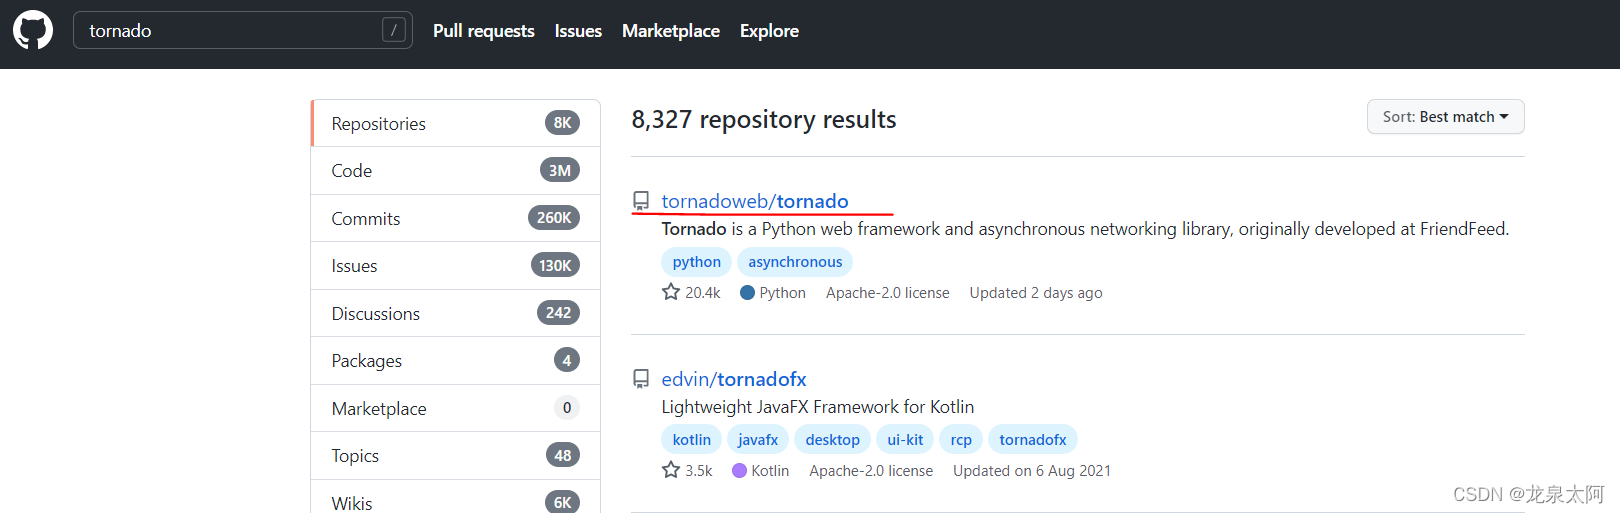Click the 3M count badge for Code

(x=560, y=171)
